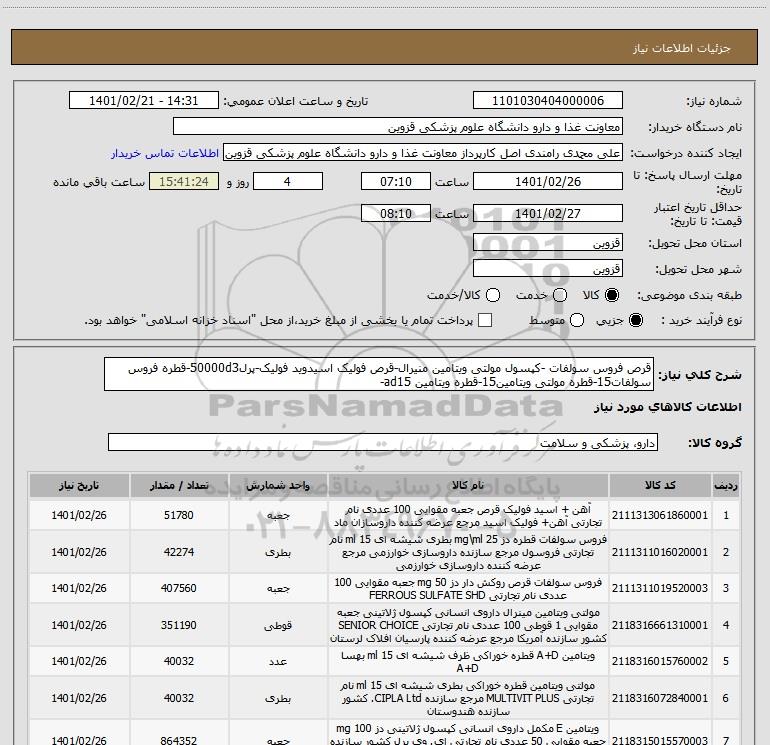Toggle the اسناد خزانه اسلامی payment checkbox
770x745 pixels.
pos(485,320)
